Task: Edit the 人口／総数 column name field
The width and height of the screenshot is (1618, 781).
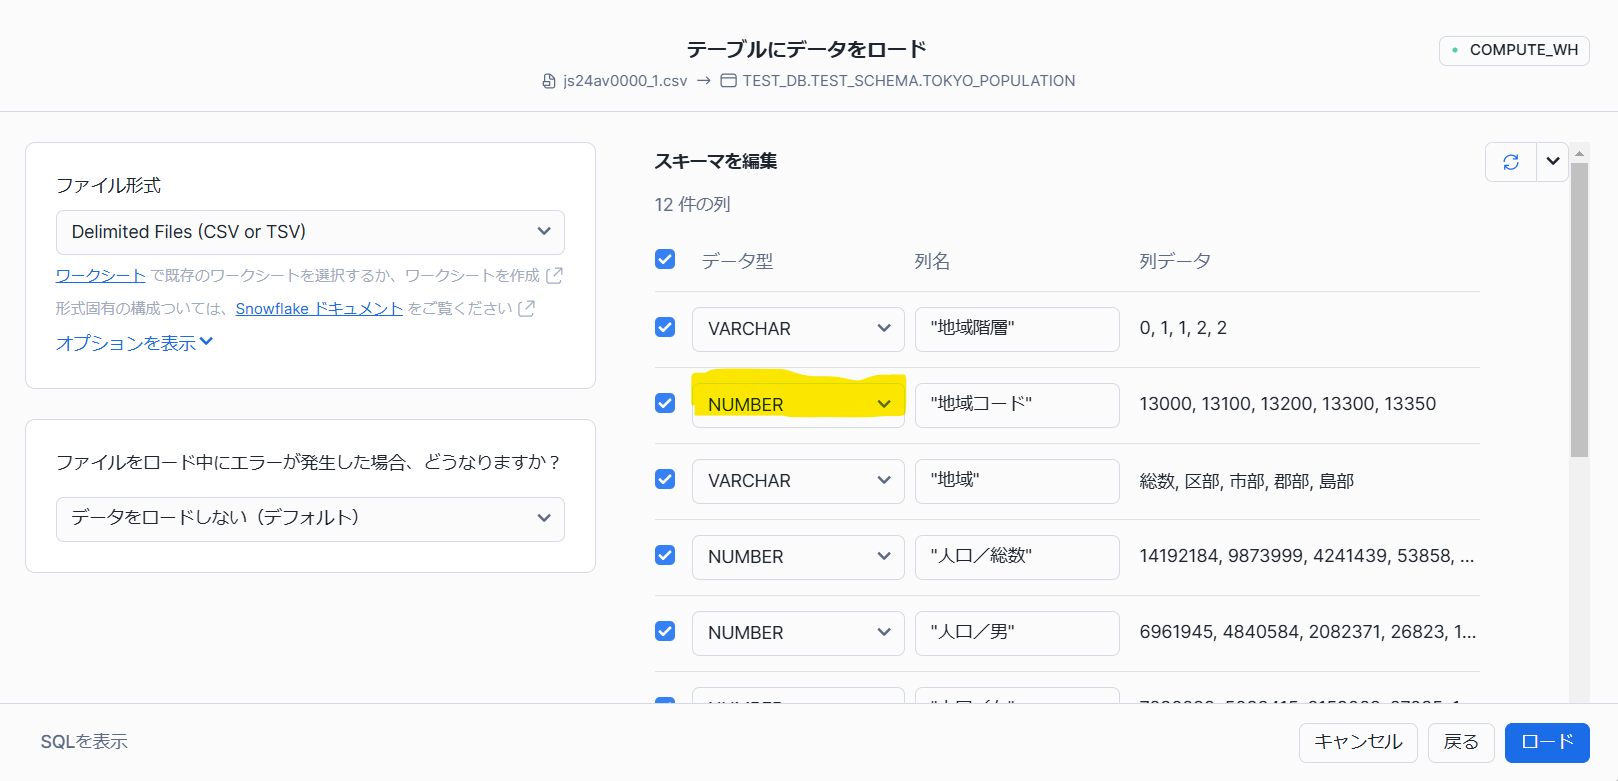Action: 1017,557
